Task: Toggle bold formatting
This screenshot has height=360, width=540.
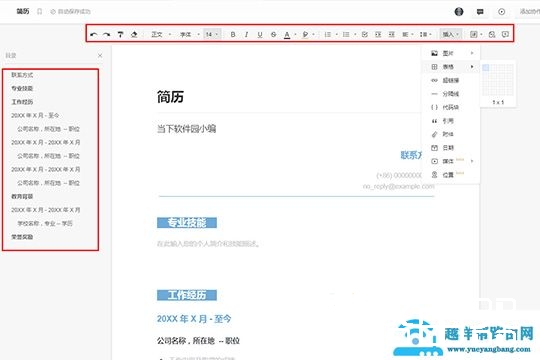Action: (233, 34)
